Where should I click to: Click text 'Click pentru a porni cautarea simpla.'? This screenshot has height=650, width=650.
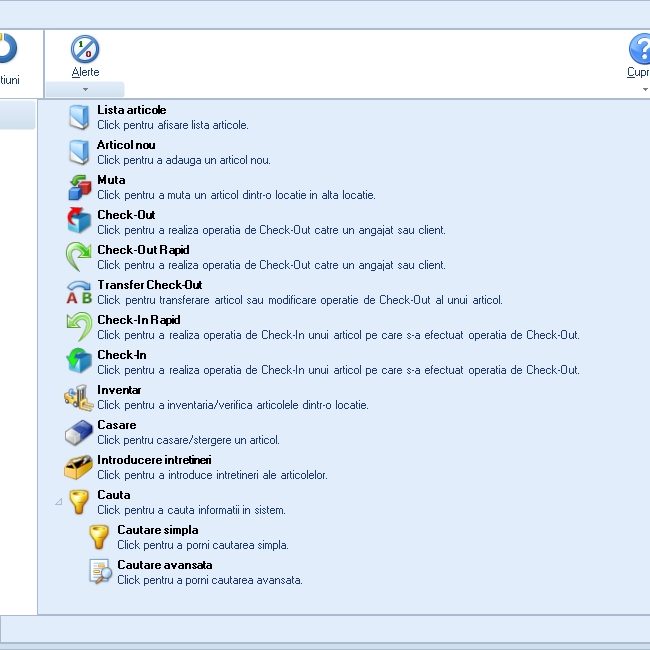[203, 545]
